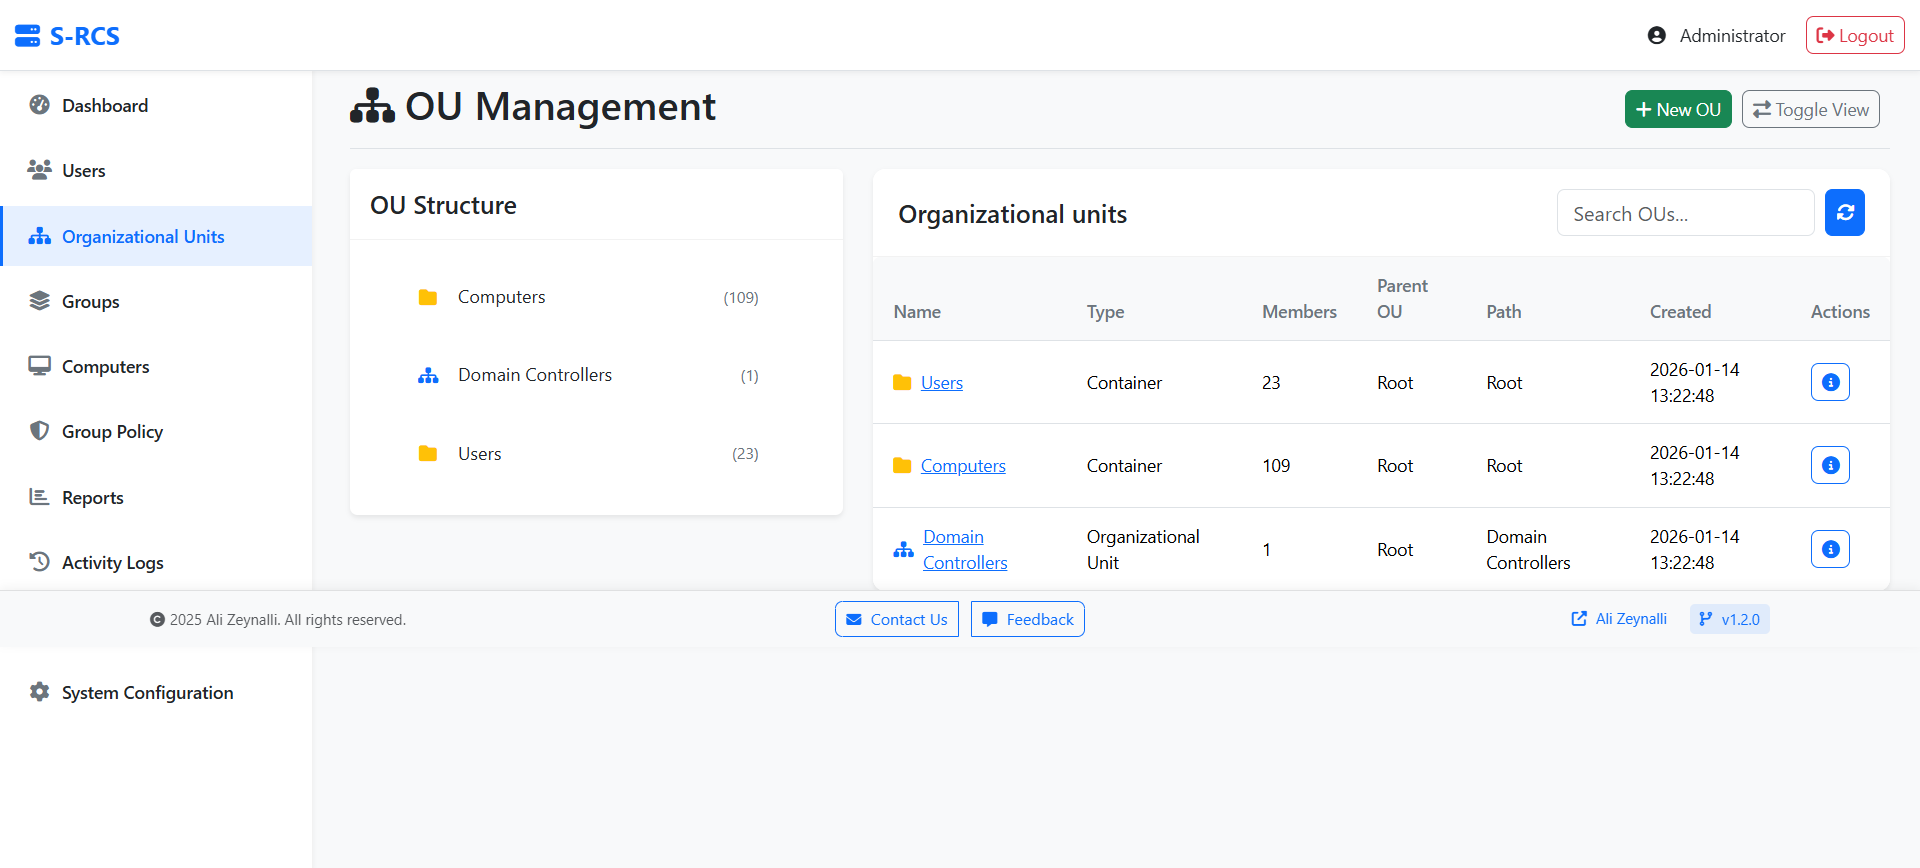Open info for the Computers container row
1920x868 pixels.
point(1830,465)
